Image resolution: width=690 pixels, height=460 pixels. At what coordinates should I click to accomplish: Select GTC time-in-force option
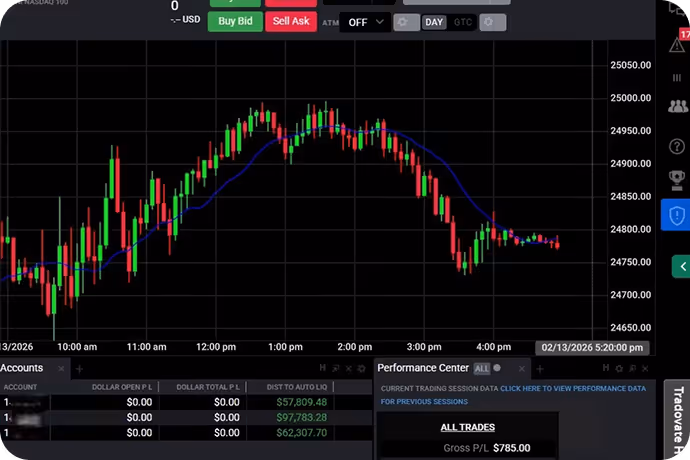coord(462,22)
